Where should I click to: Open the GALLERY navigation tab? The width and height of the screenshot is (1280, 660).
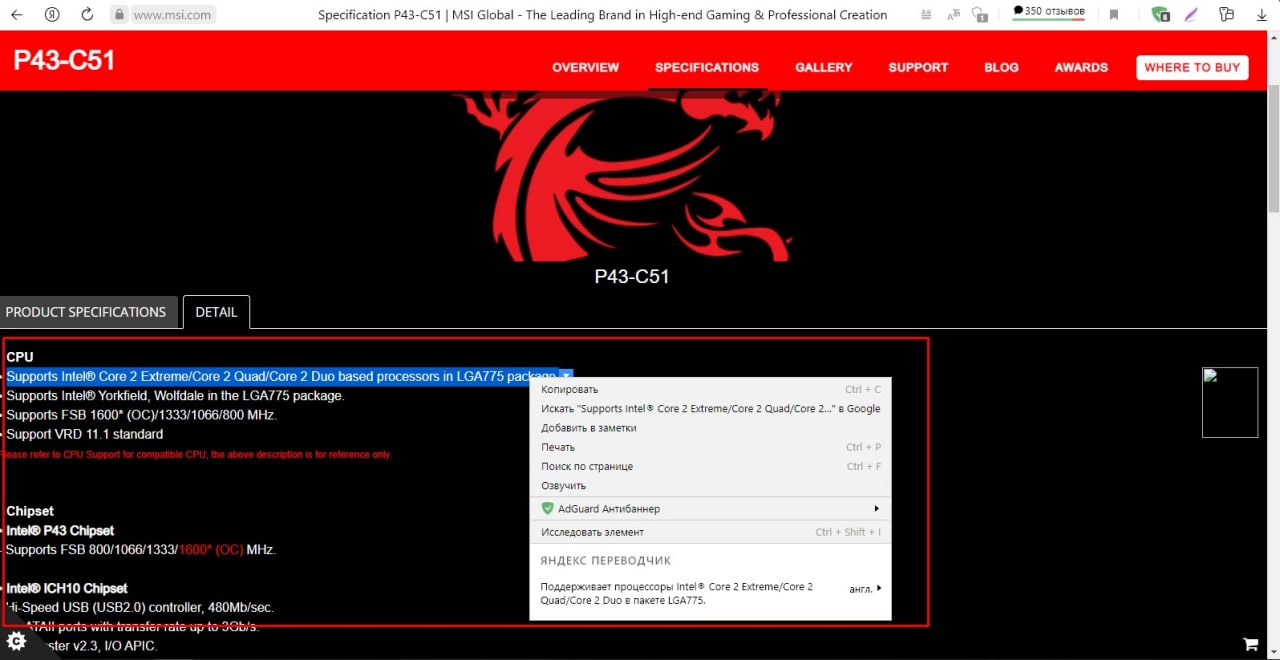824,67
